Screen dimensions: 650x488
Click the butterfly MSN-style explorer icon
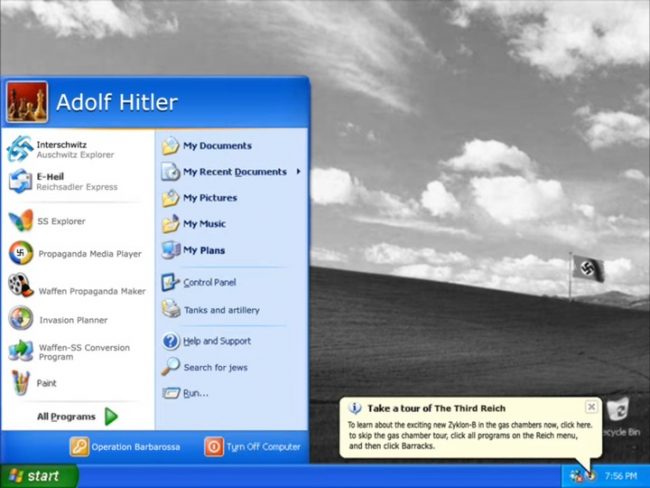pos(21,221)
